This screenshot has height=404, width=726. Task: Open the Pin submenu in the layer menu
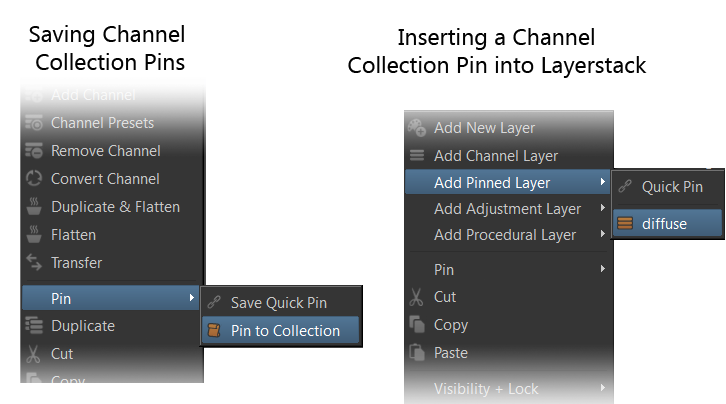pos(444,269)
